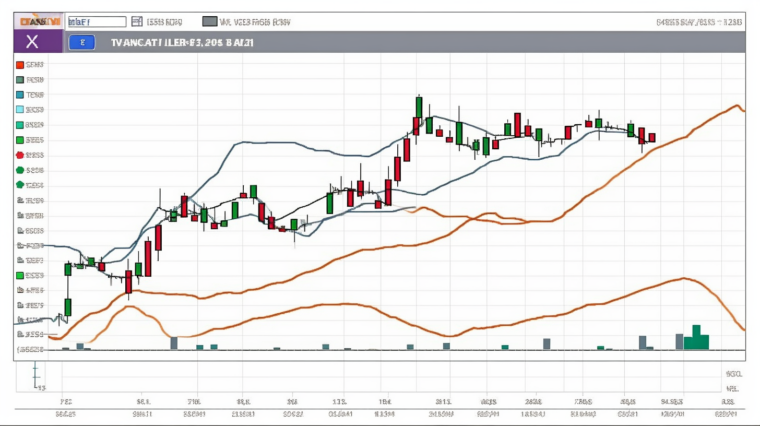This screenshot has width=760, height=426.
Task: Click the small axis scale icon below the legend
Action: tap(36, 376)
